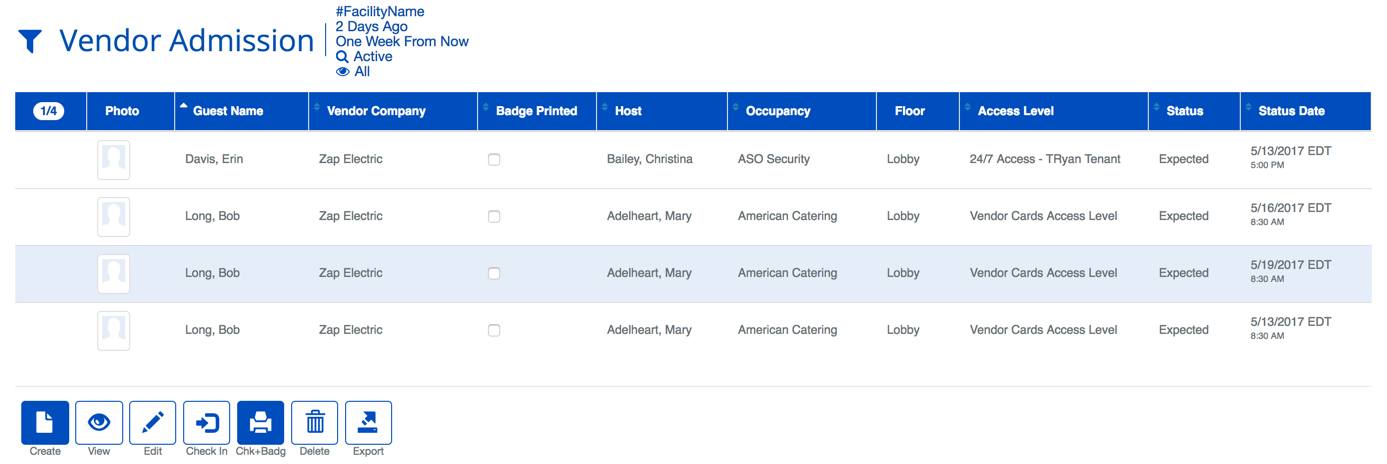
Task: Sort by Vendor Company column header
Action: (376, 111)
